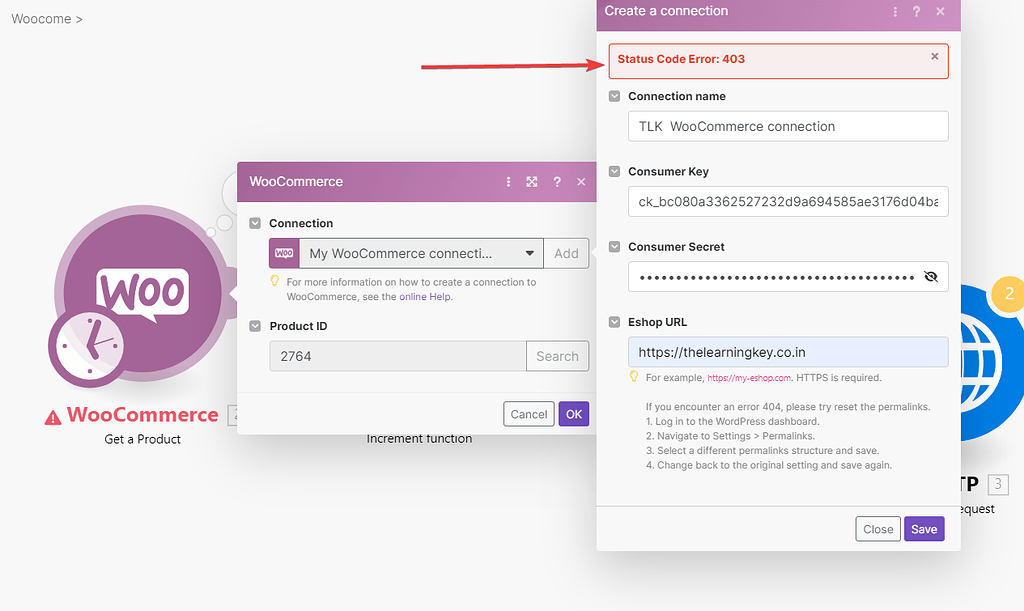Click the Consumer Key input field
This screenshot has height=611, width=1024.
click(x=788, y=202)
